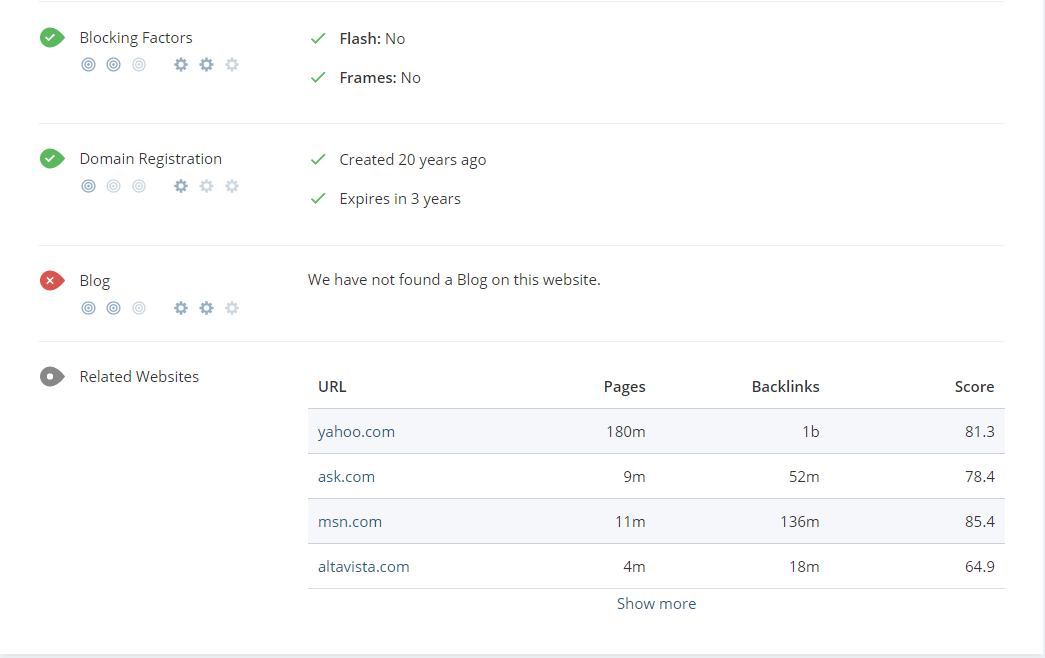
Task: Click the Score column header
Action: tap(974, 387)
